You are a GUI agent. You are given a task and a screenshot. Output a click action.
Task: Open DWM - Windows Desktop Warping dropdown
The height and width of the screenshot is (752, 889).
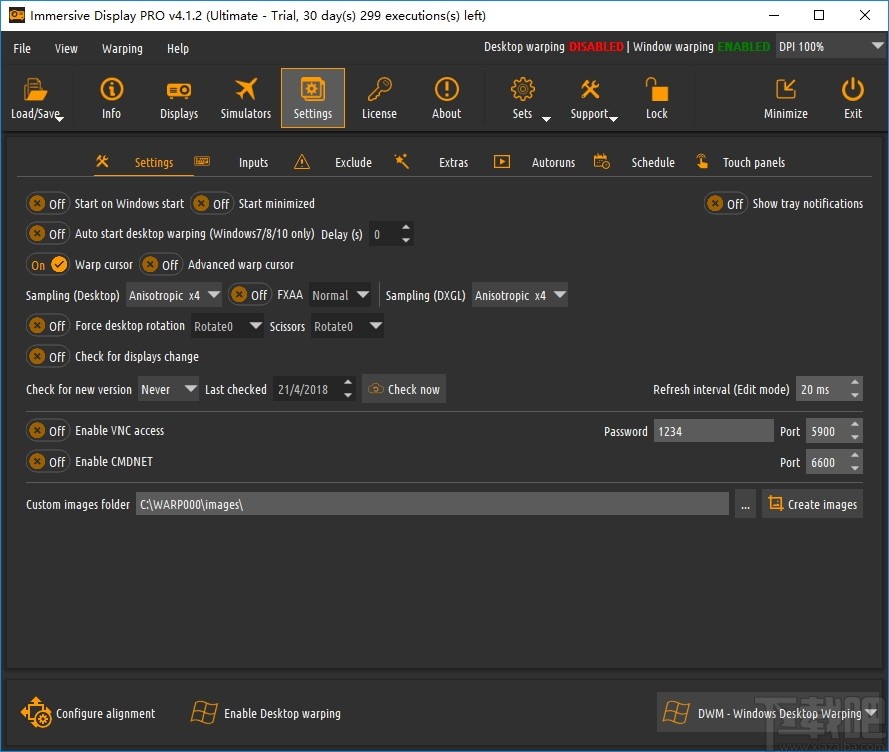[768, 712]
